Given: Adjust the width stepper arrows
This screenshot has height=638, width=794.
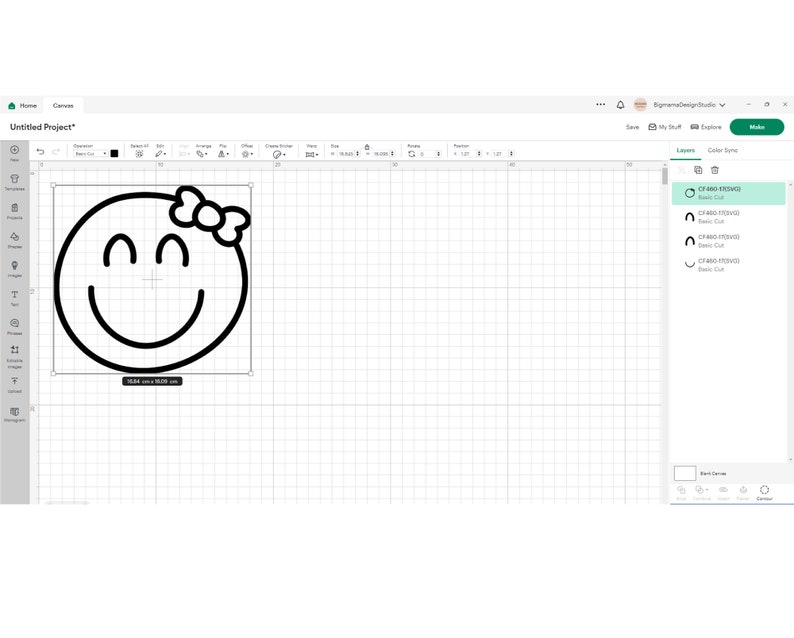Looking at the screenshot, I should (x=358, y=154).
